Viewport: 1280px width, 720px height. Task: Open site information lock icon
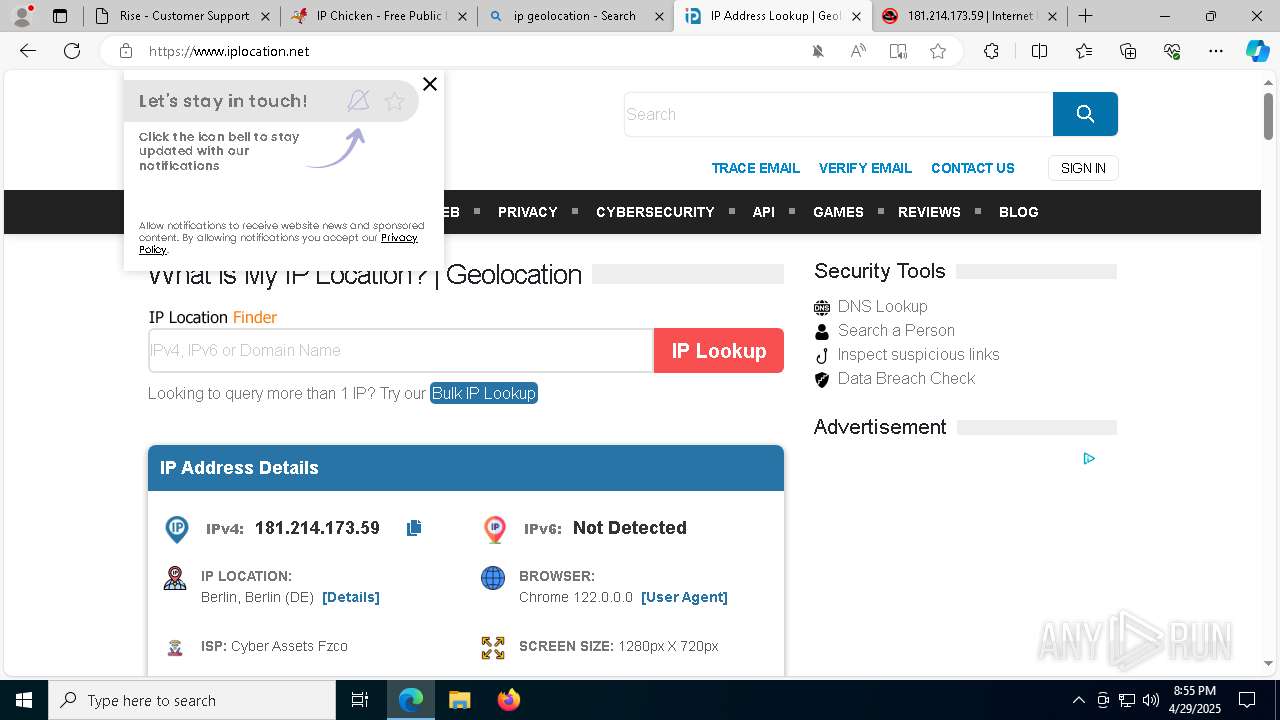pyautogui.click(x=125, y=51)
